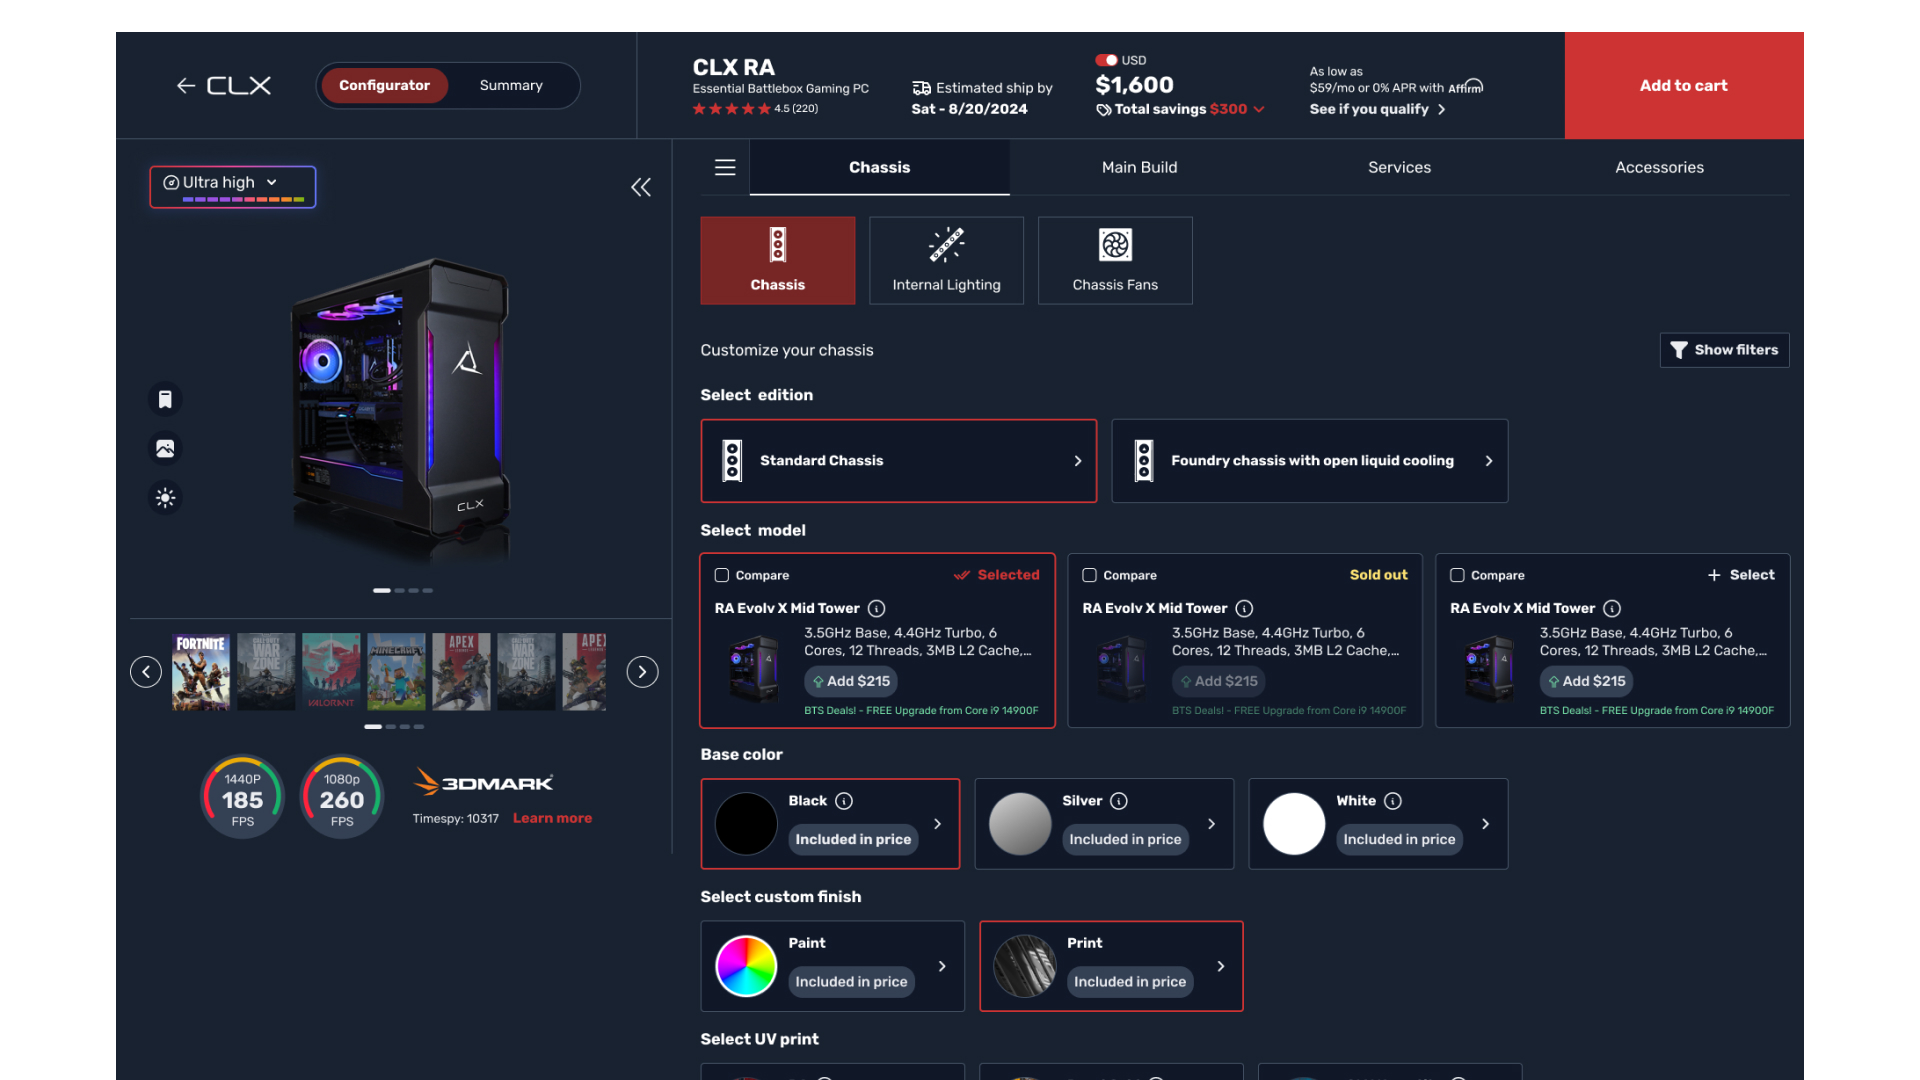Pick the rainbow Paint color wheel swatch
Screen dimensions: 1920x1080
click(746, 966)
